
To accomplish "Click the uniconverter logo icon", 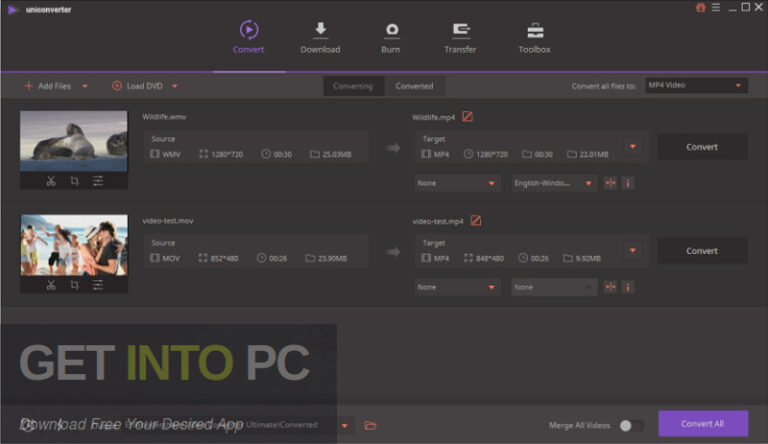I will [12, 9].
